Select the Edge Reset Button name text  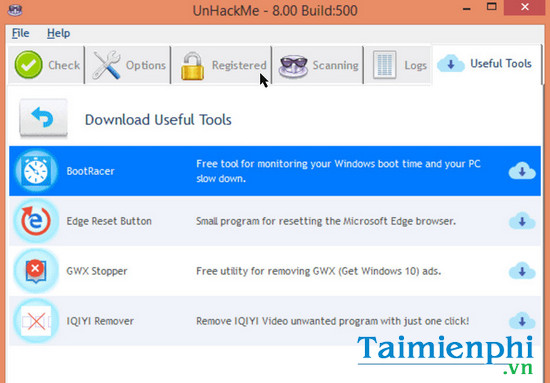tap(109, 221)
